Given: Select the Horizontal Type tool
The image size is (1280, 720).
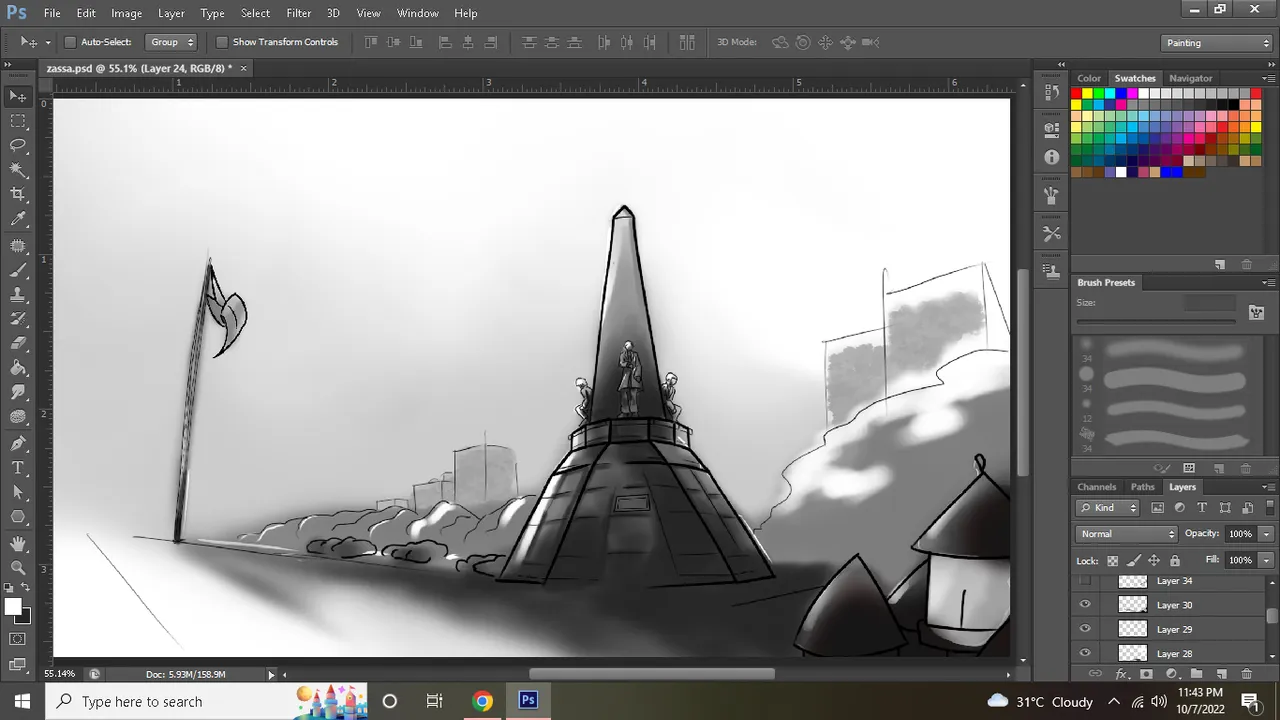Looking at the screenshot, I should (x=18, y=468).
